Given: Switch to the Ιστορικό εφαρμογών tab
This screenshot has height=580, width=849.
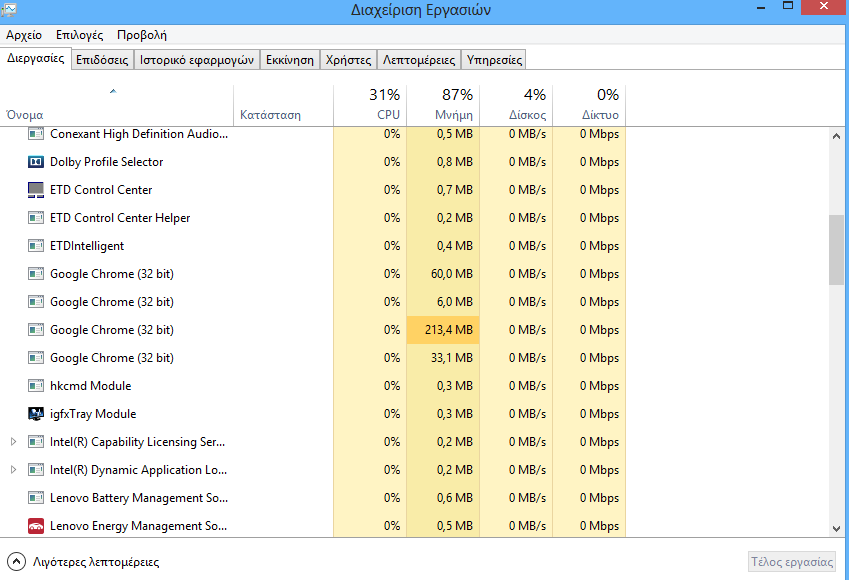Looking at the screenshot, I should click(x=197, y=60).
